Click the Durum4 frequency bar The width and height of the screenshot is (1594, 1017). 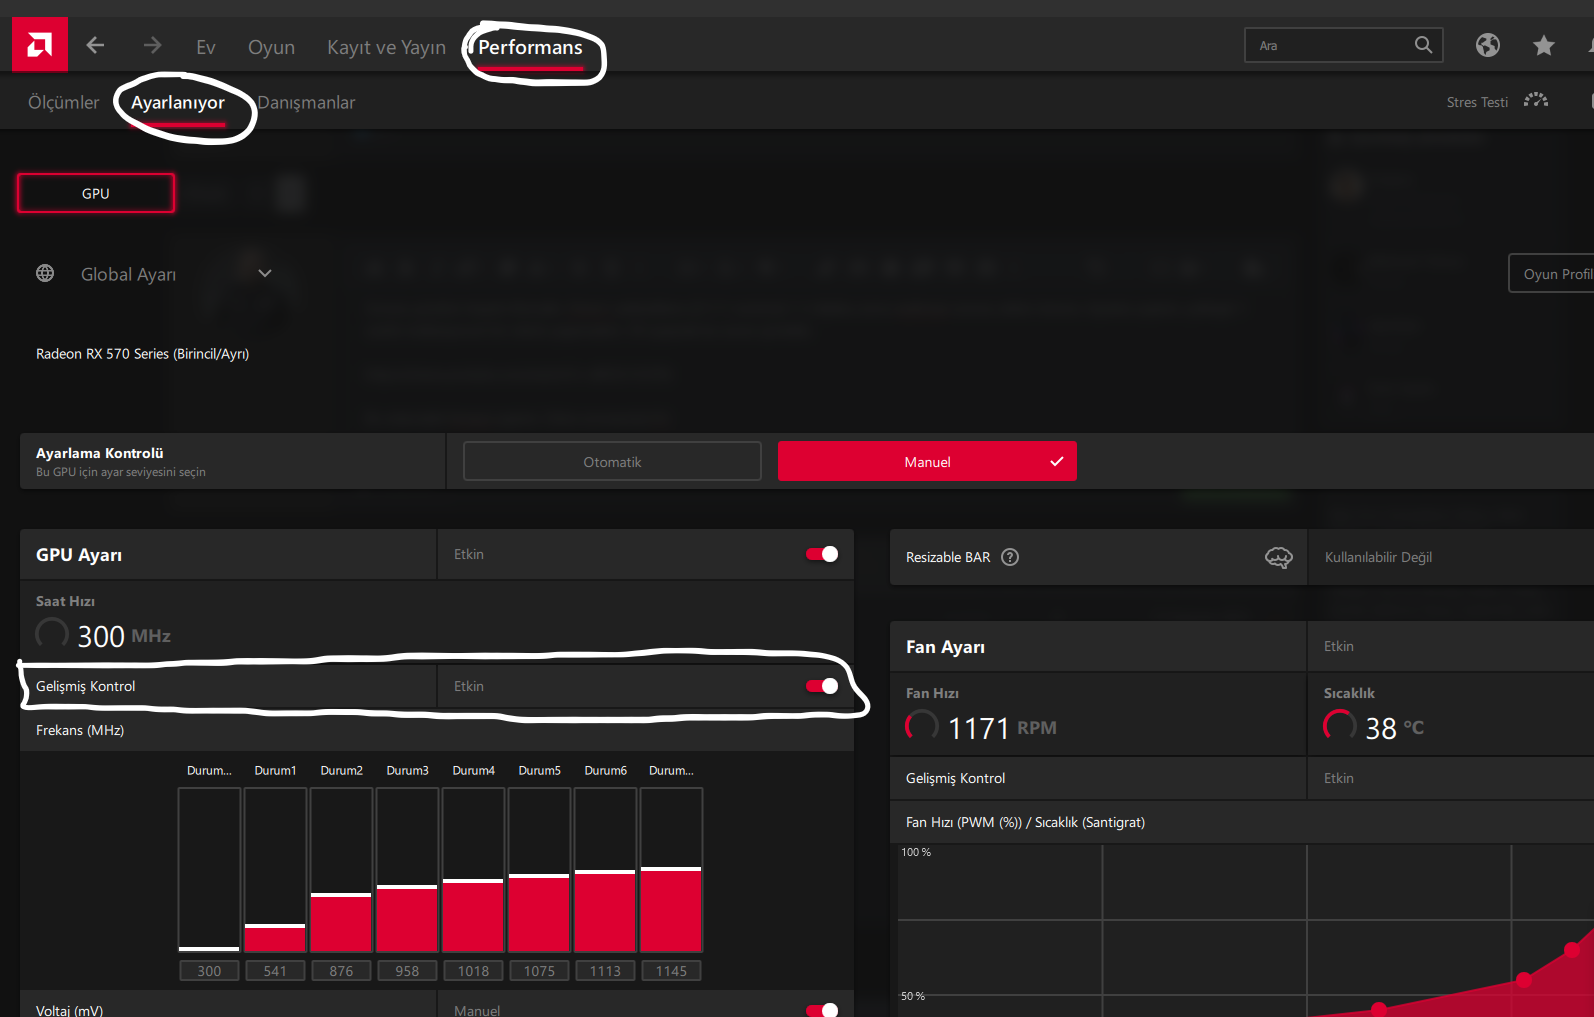click(473, 870)
